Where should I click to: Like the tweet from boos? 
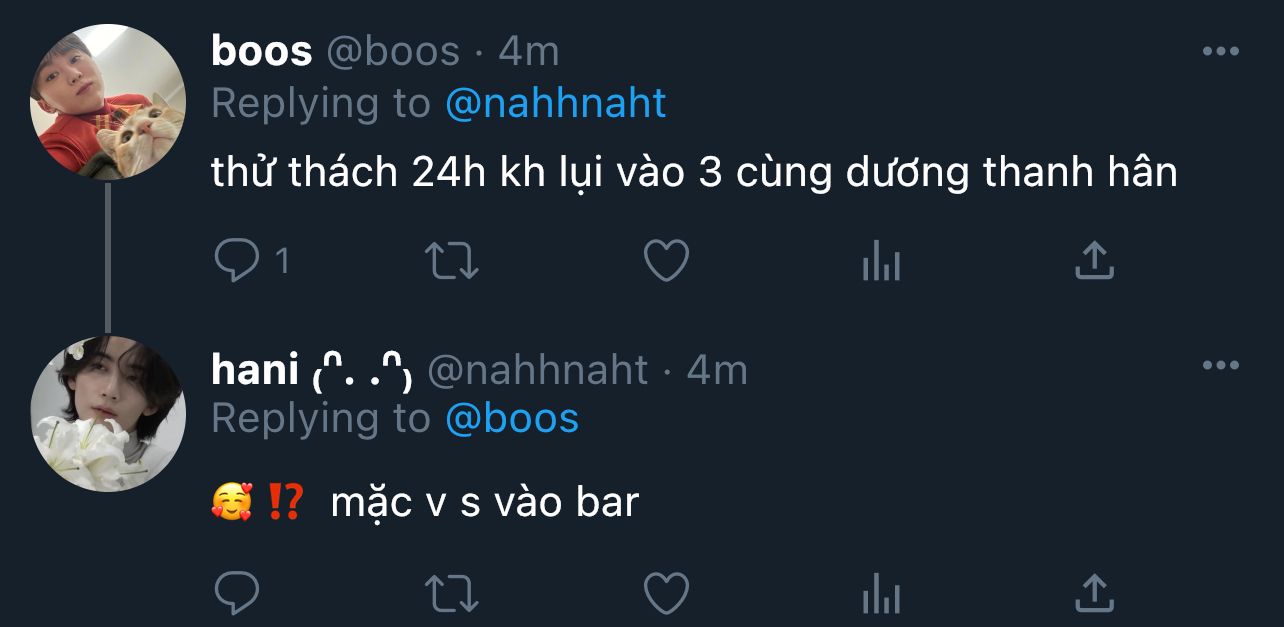[x=666, y=261]
